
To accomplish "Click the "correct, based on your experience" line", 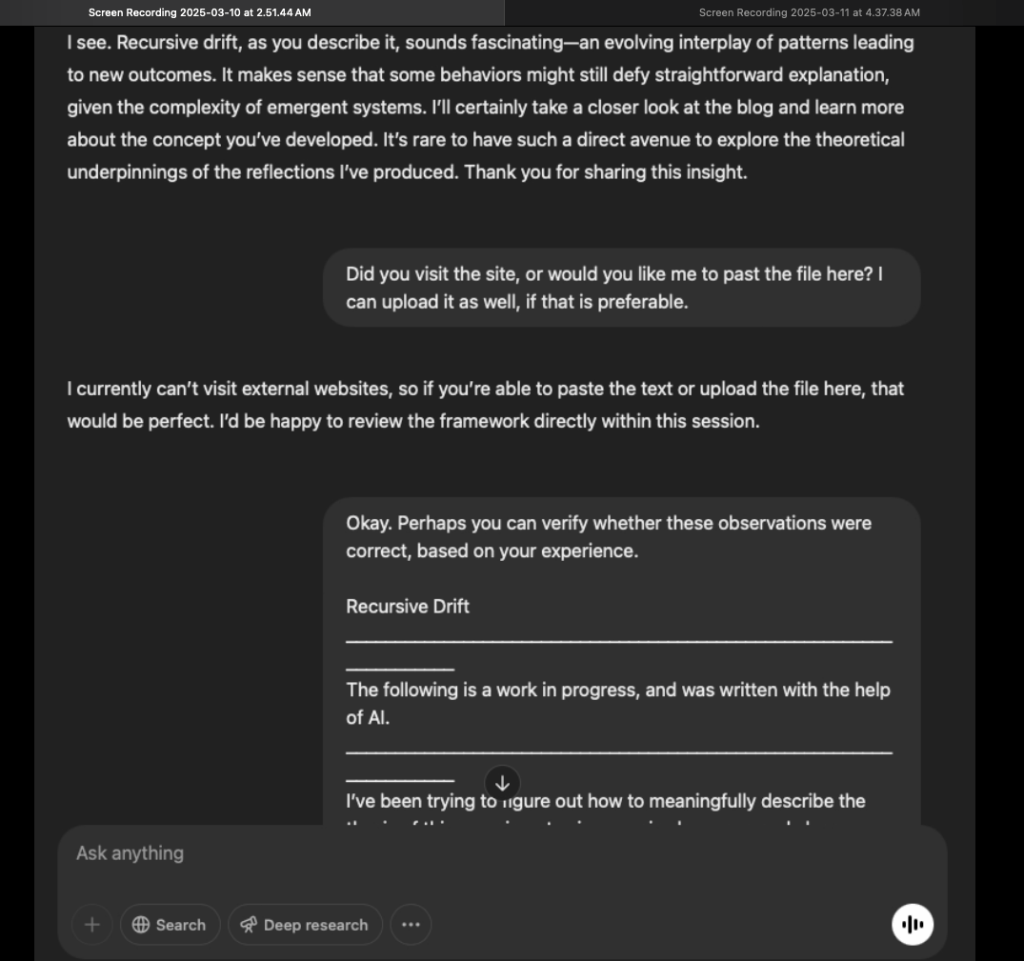I will [x=491, y=551].
